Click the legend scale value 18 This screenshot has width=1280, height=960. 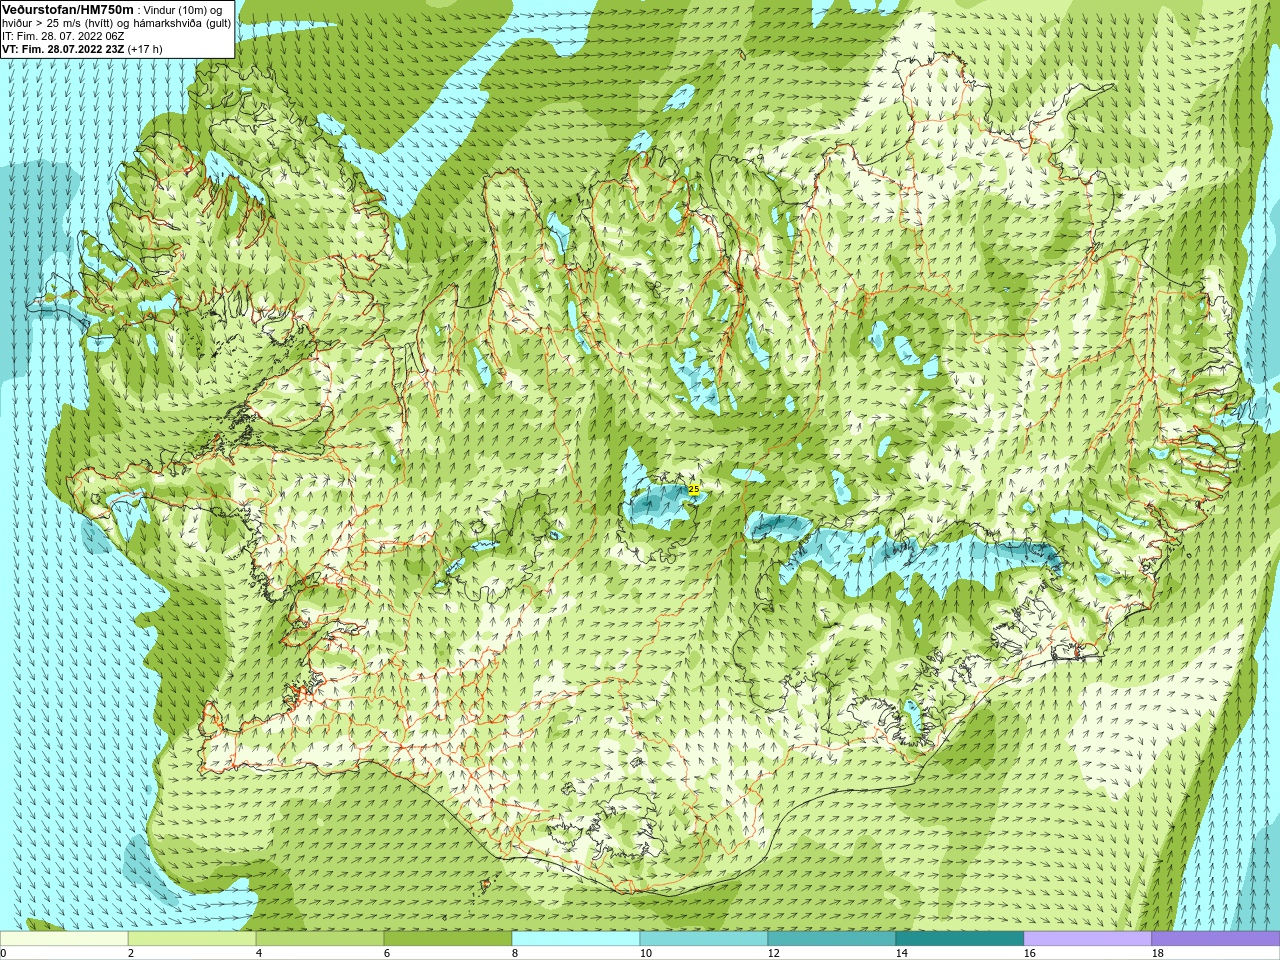(1158, 953)
